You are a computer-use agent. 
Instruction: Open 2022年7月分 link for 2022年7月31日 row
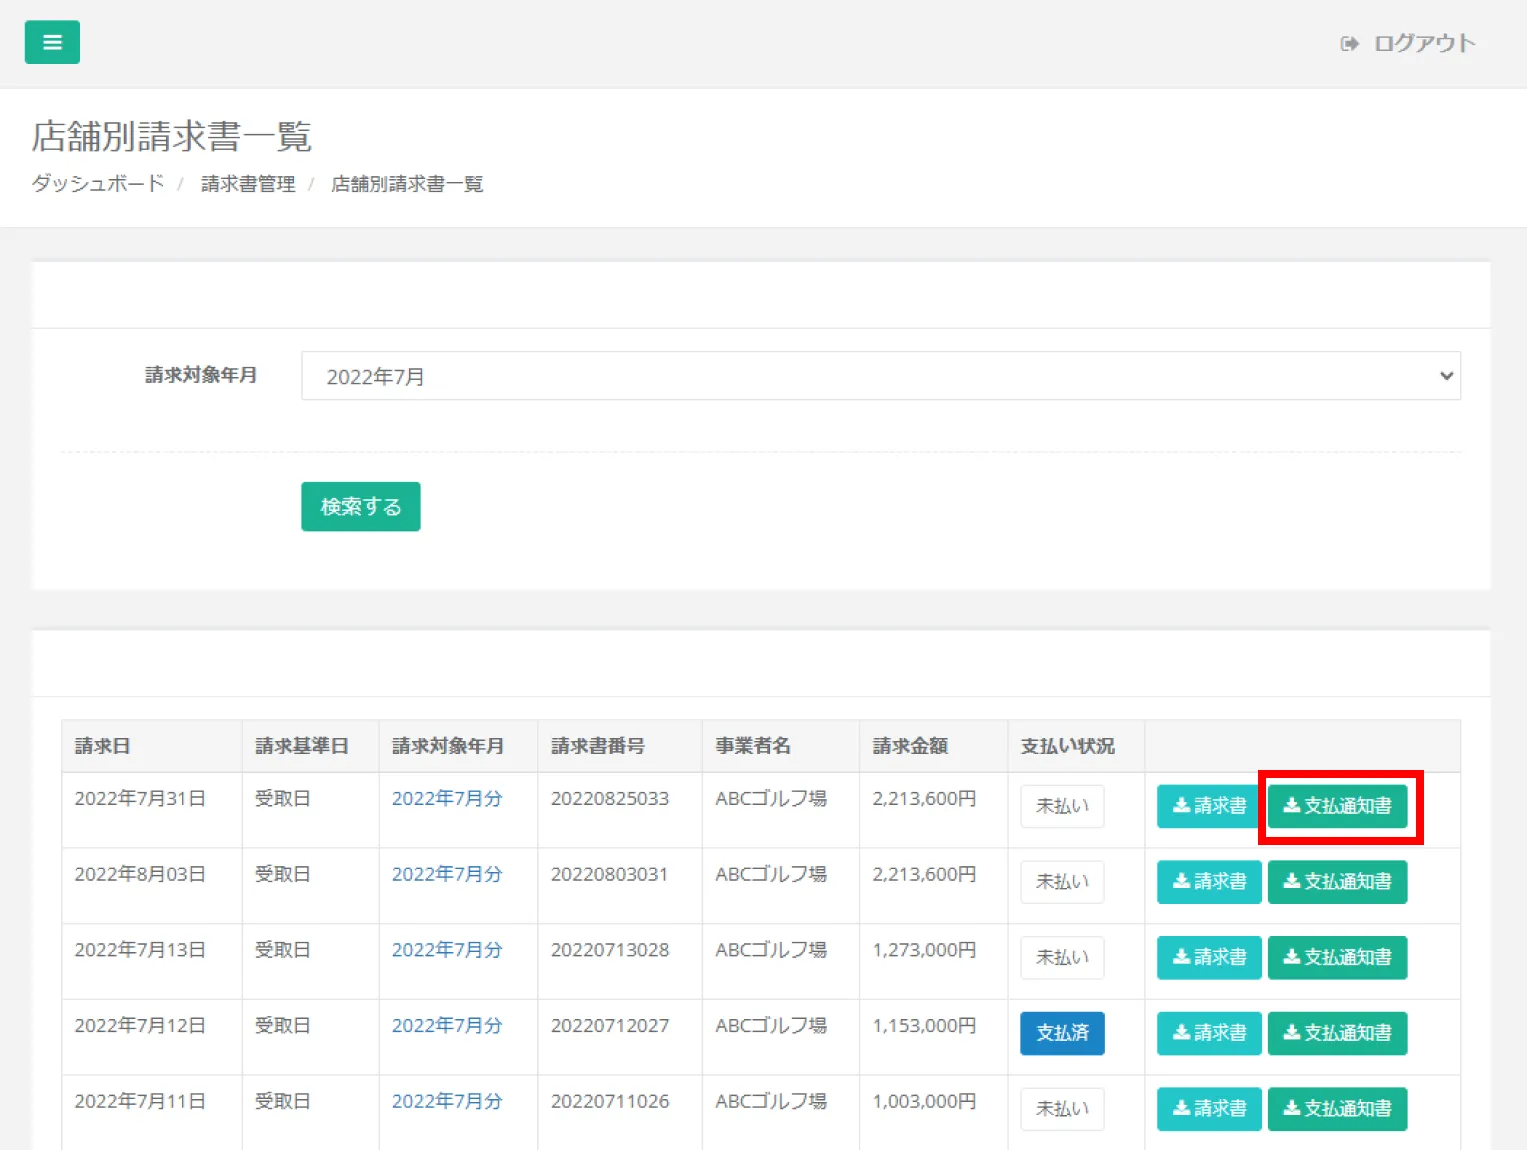(447, 799)
